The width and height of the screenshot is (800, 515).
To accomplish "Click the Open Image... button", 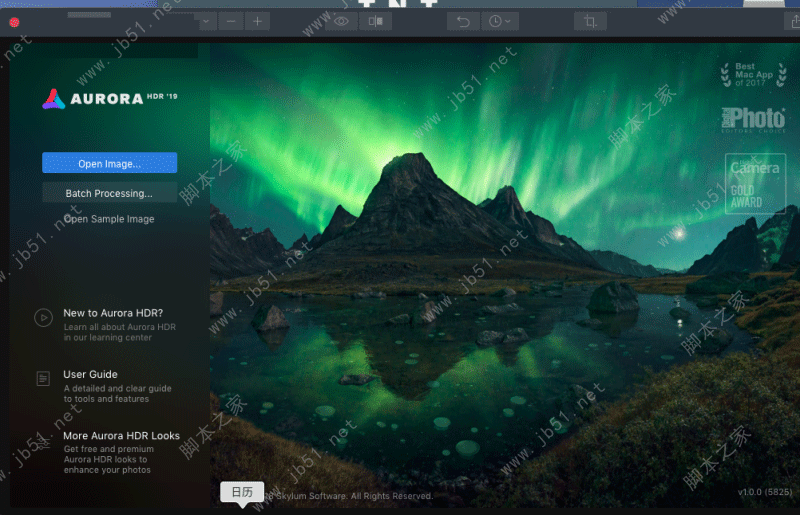I will pyautogui.click(x=109, y=163).
